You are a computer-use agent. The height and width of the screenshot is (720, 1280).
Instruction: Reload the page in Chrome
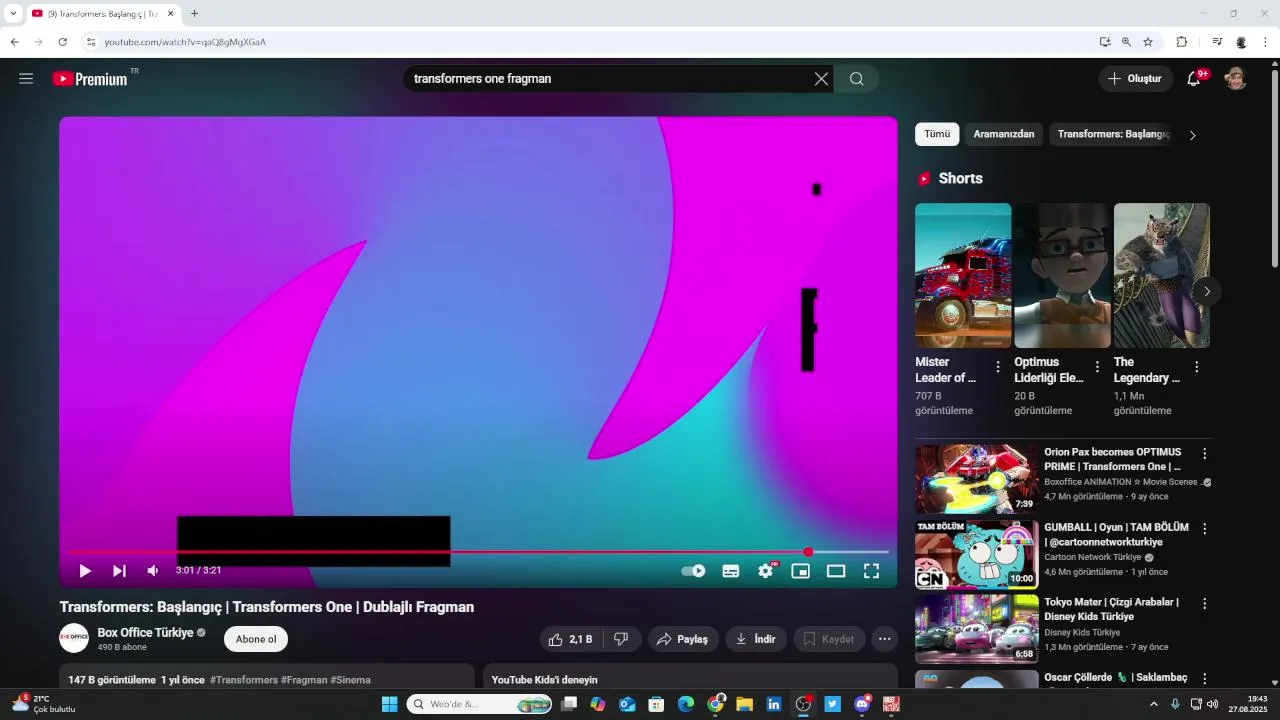pos(62,42)
